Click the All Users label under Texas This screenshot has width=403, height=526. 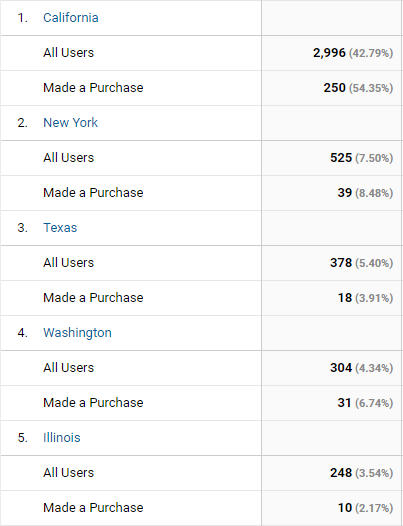pos(68,263)
